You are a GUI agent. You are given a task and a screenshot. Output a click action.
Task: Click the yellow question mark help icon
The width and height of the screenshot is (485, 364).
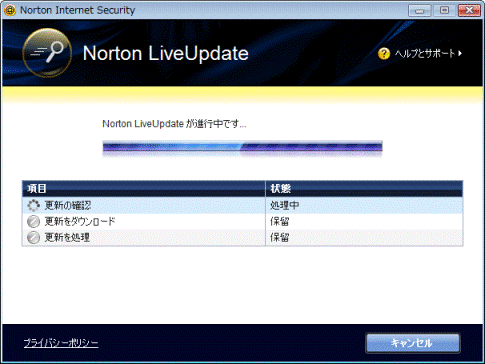(384, 53)
